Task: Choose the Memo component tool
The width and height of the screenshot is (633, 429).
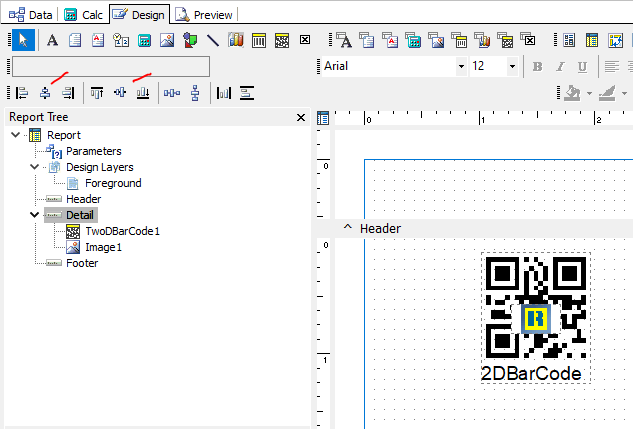Action: pyautogui.click(x=75, y=40)
